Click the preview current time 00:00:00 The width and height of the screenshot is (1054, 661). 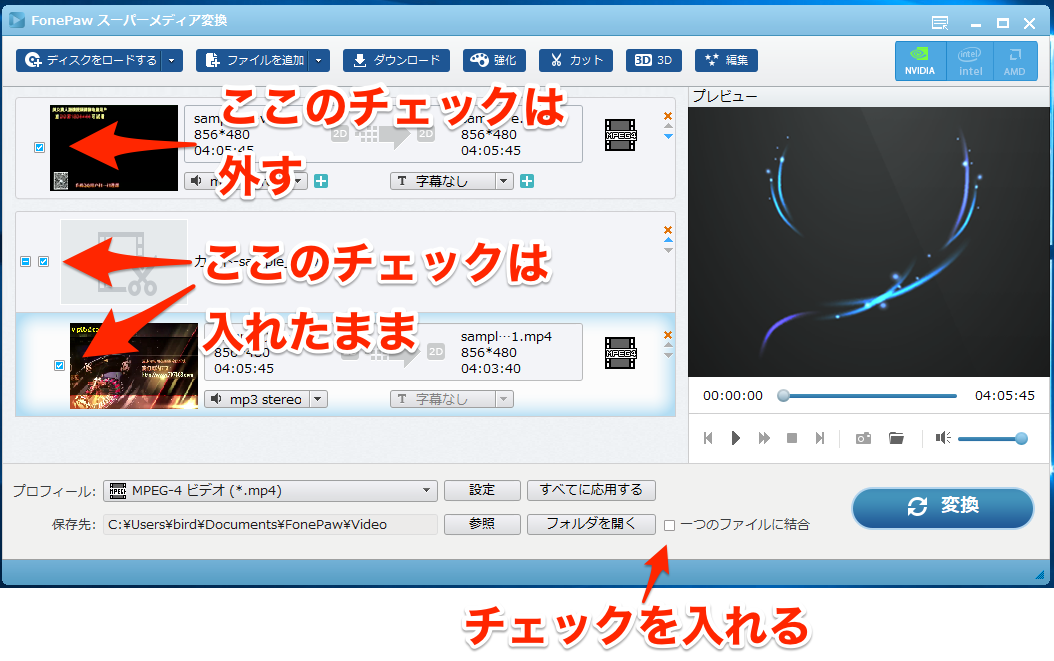tap(733, 396)
